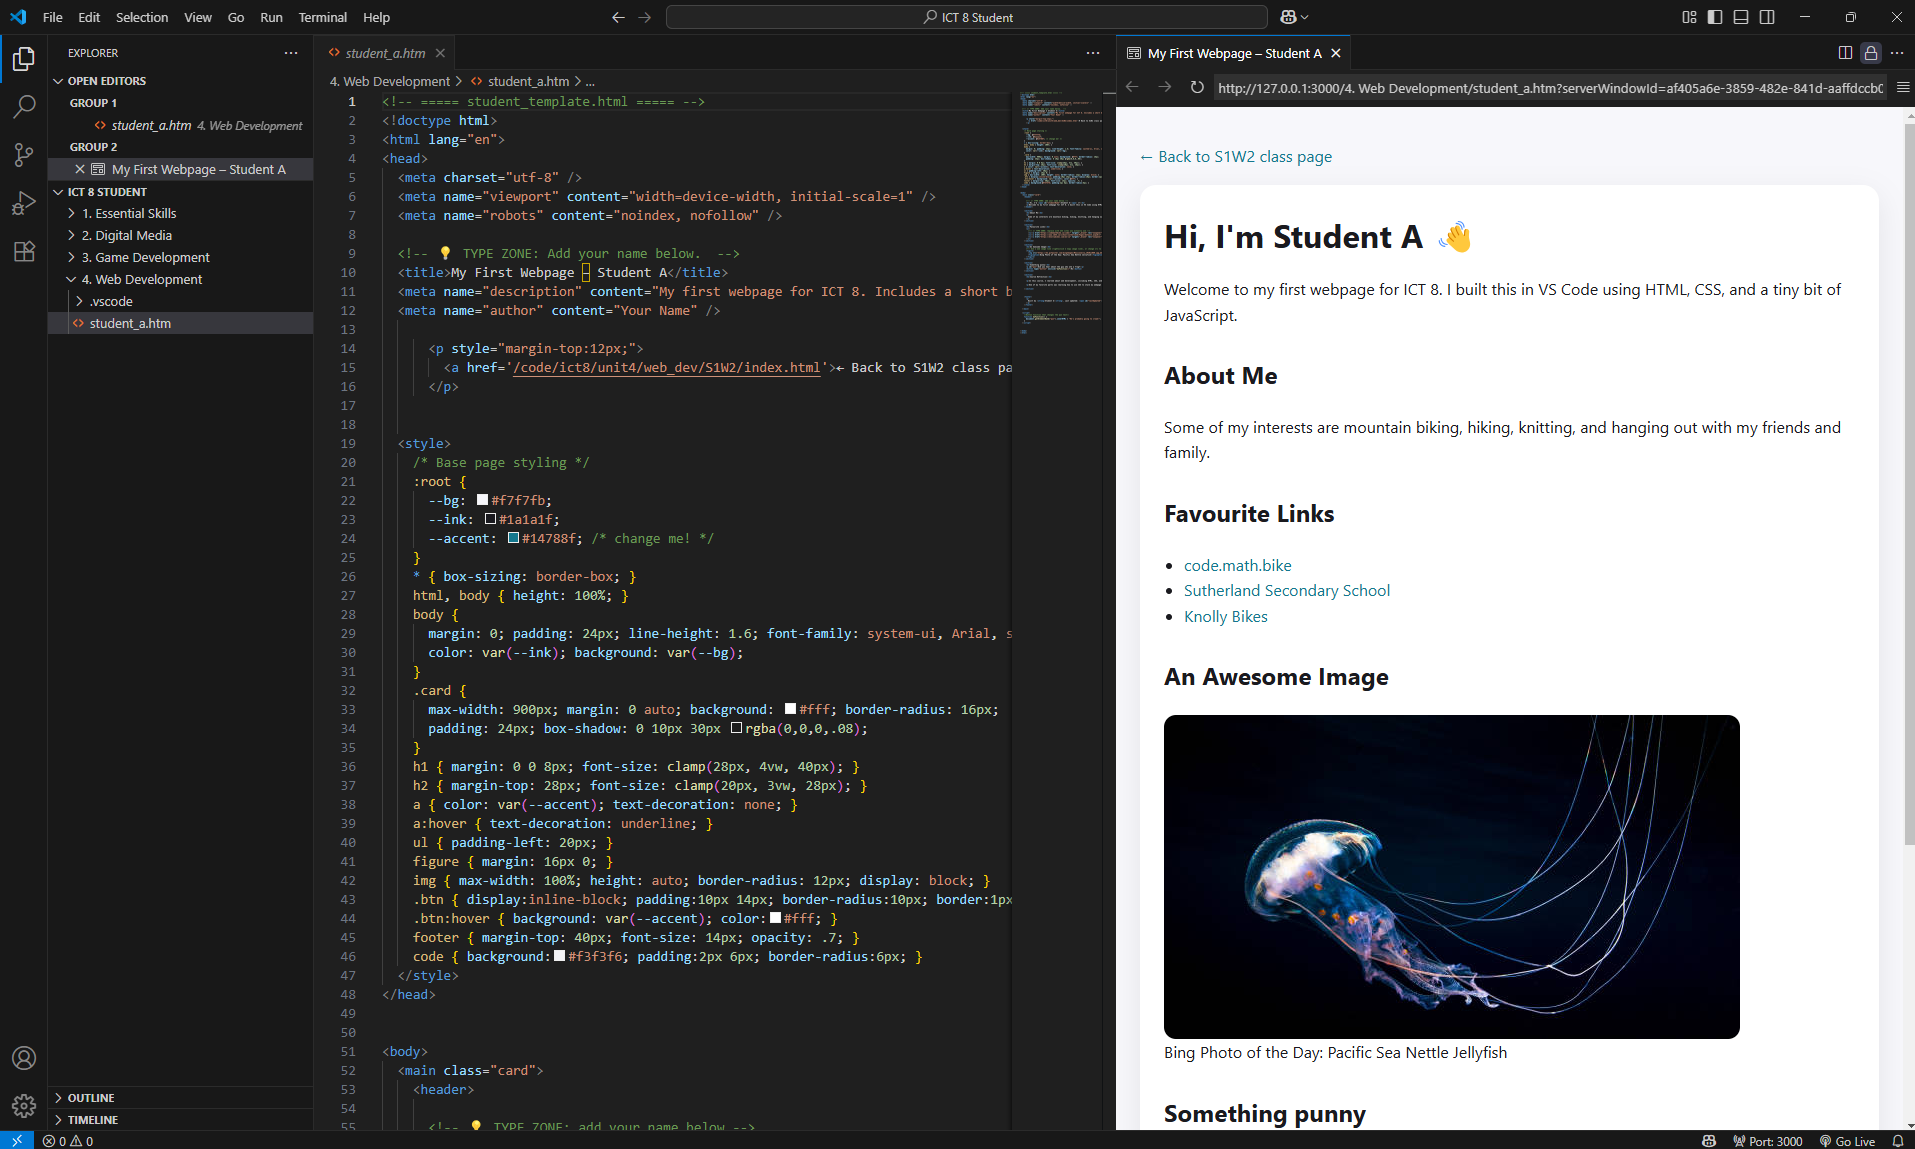Open the Search view in activity bar
This screenshot has height=1149, width=1915.
tap(24, 106)
